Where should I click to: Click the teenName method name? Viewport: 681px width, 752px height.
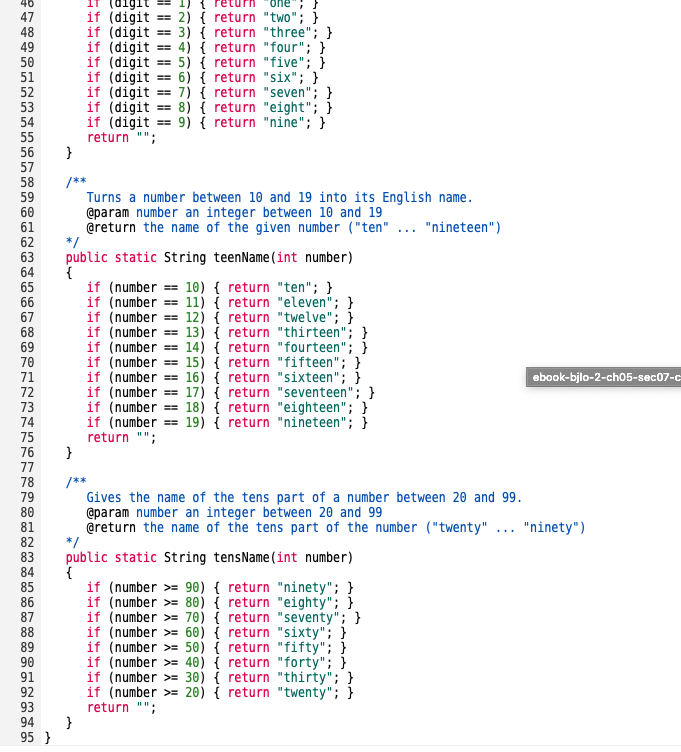click(x=242, y=258)
